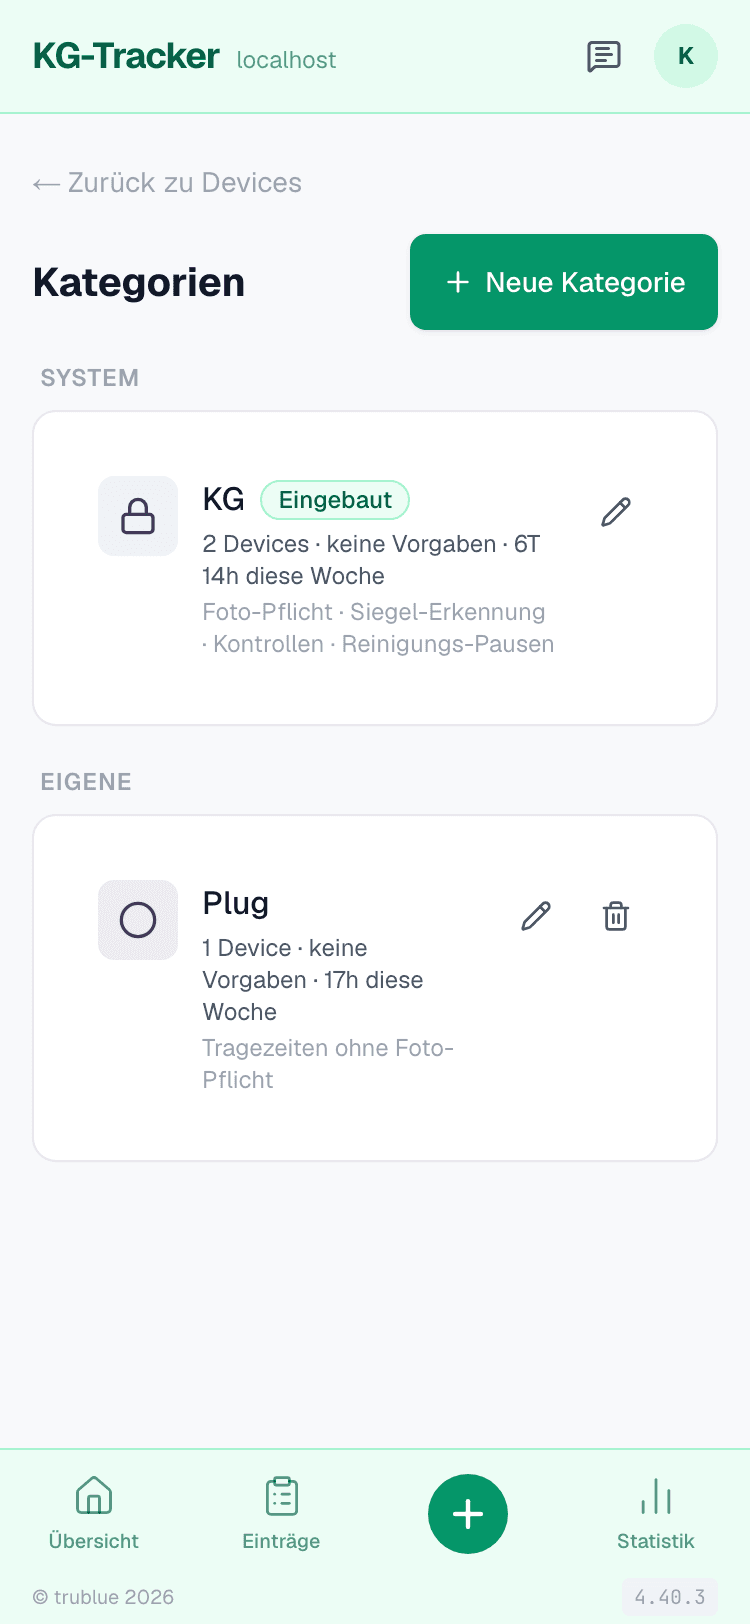Open the messages chat icon in header

point(604,57)
